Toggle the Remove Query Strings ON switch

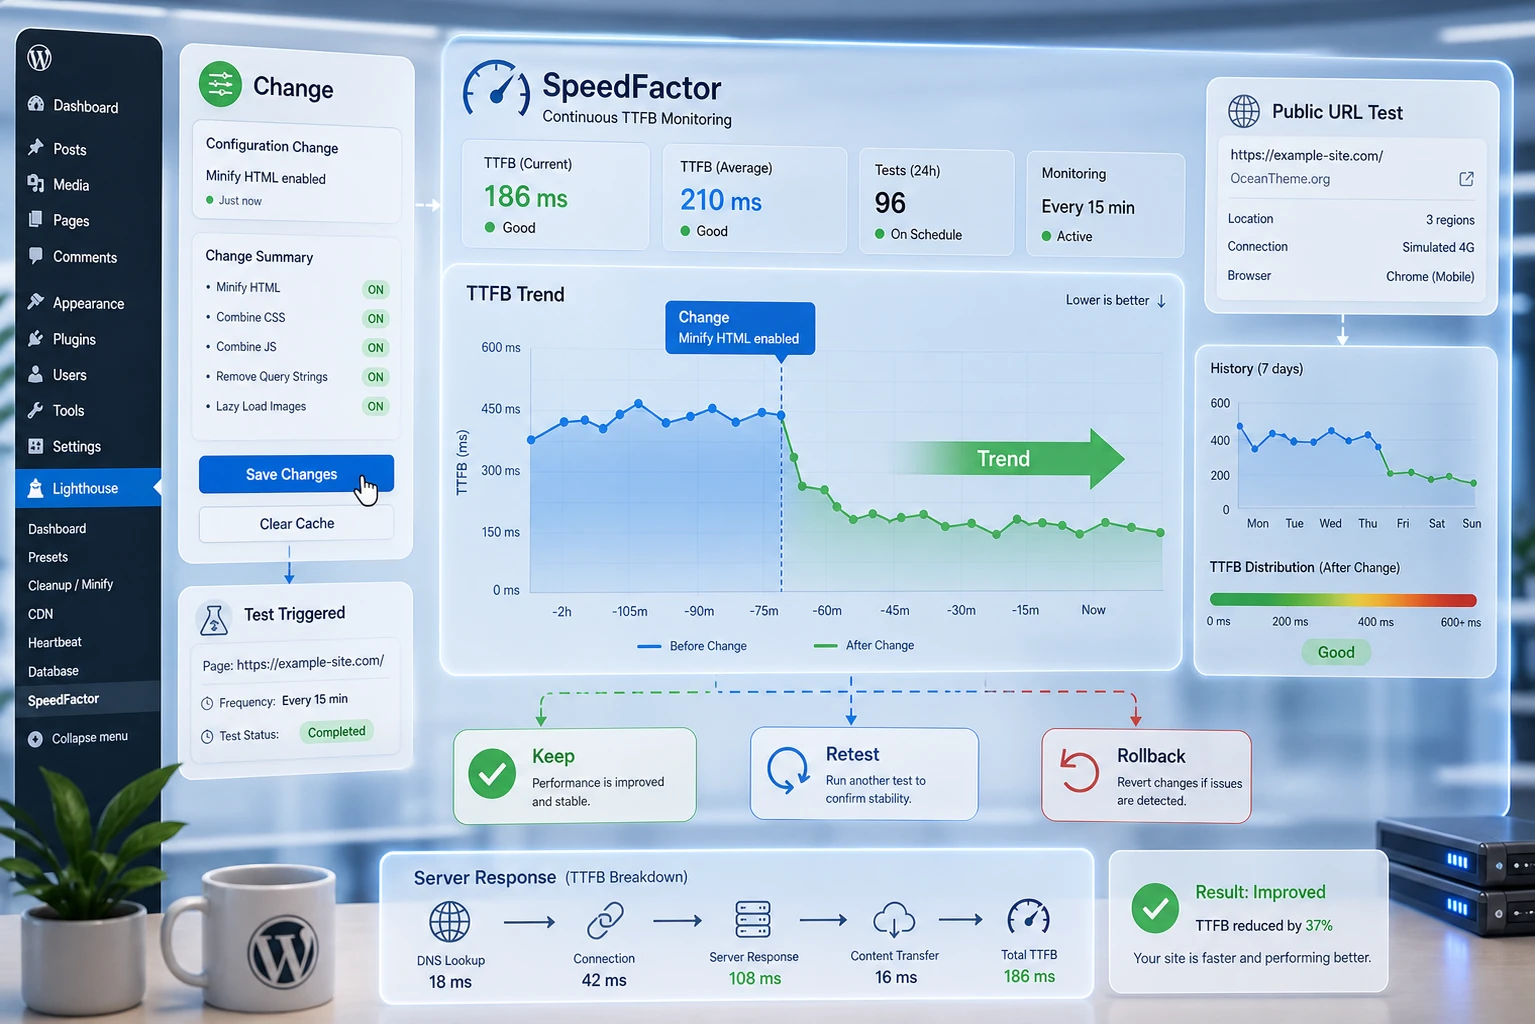(x=375, y=377)
